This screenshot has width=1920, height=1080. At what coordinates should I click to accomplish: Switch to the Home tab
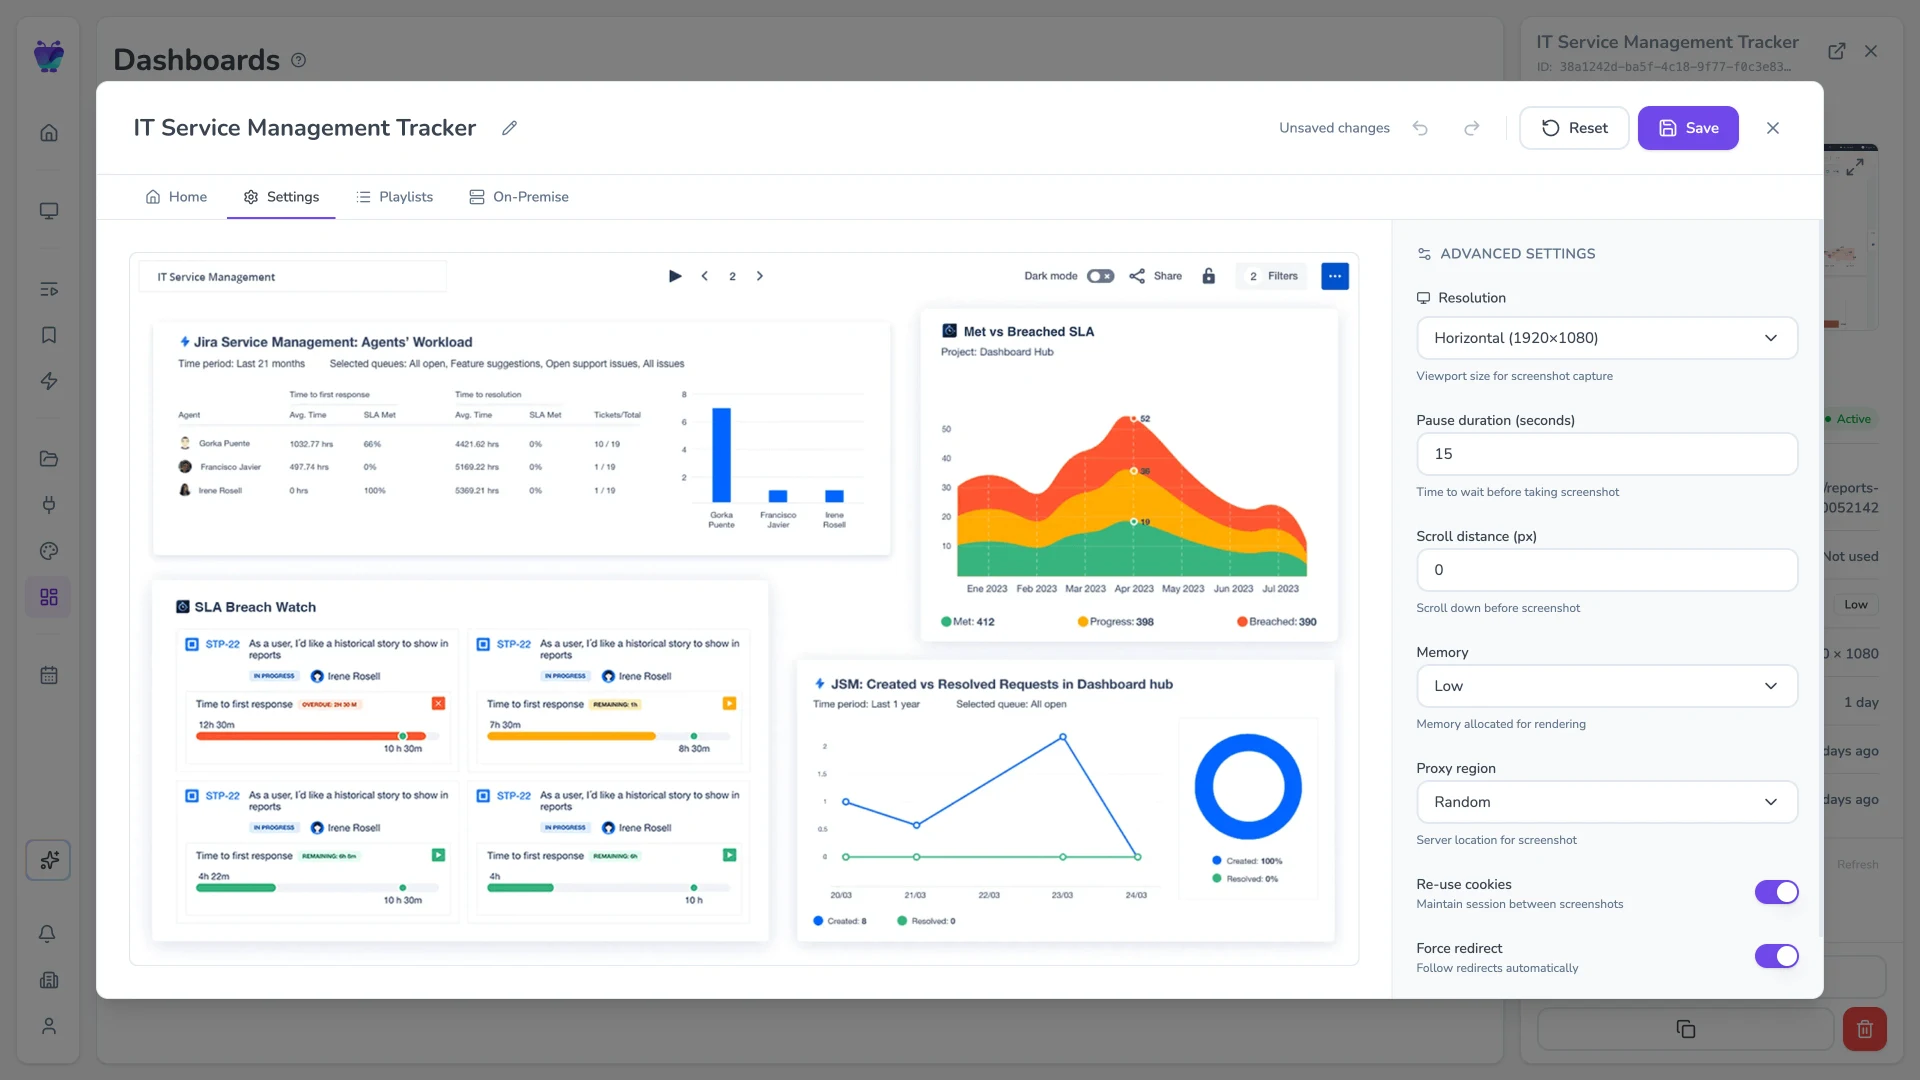[176, 197]
